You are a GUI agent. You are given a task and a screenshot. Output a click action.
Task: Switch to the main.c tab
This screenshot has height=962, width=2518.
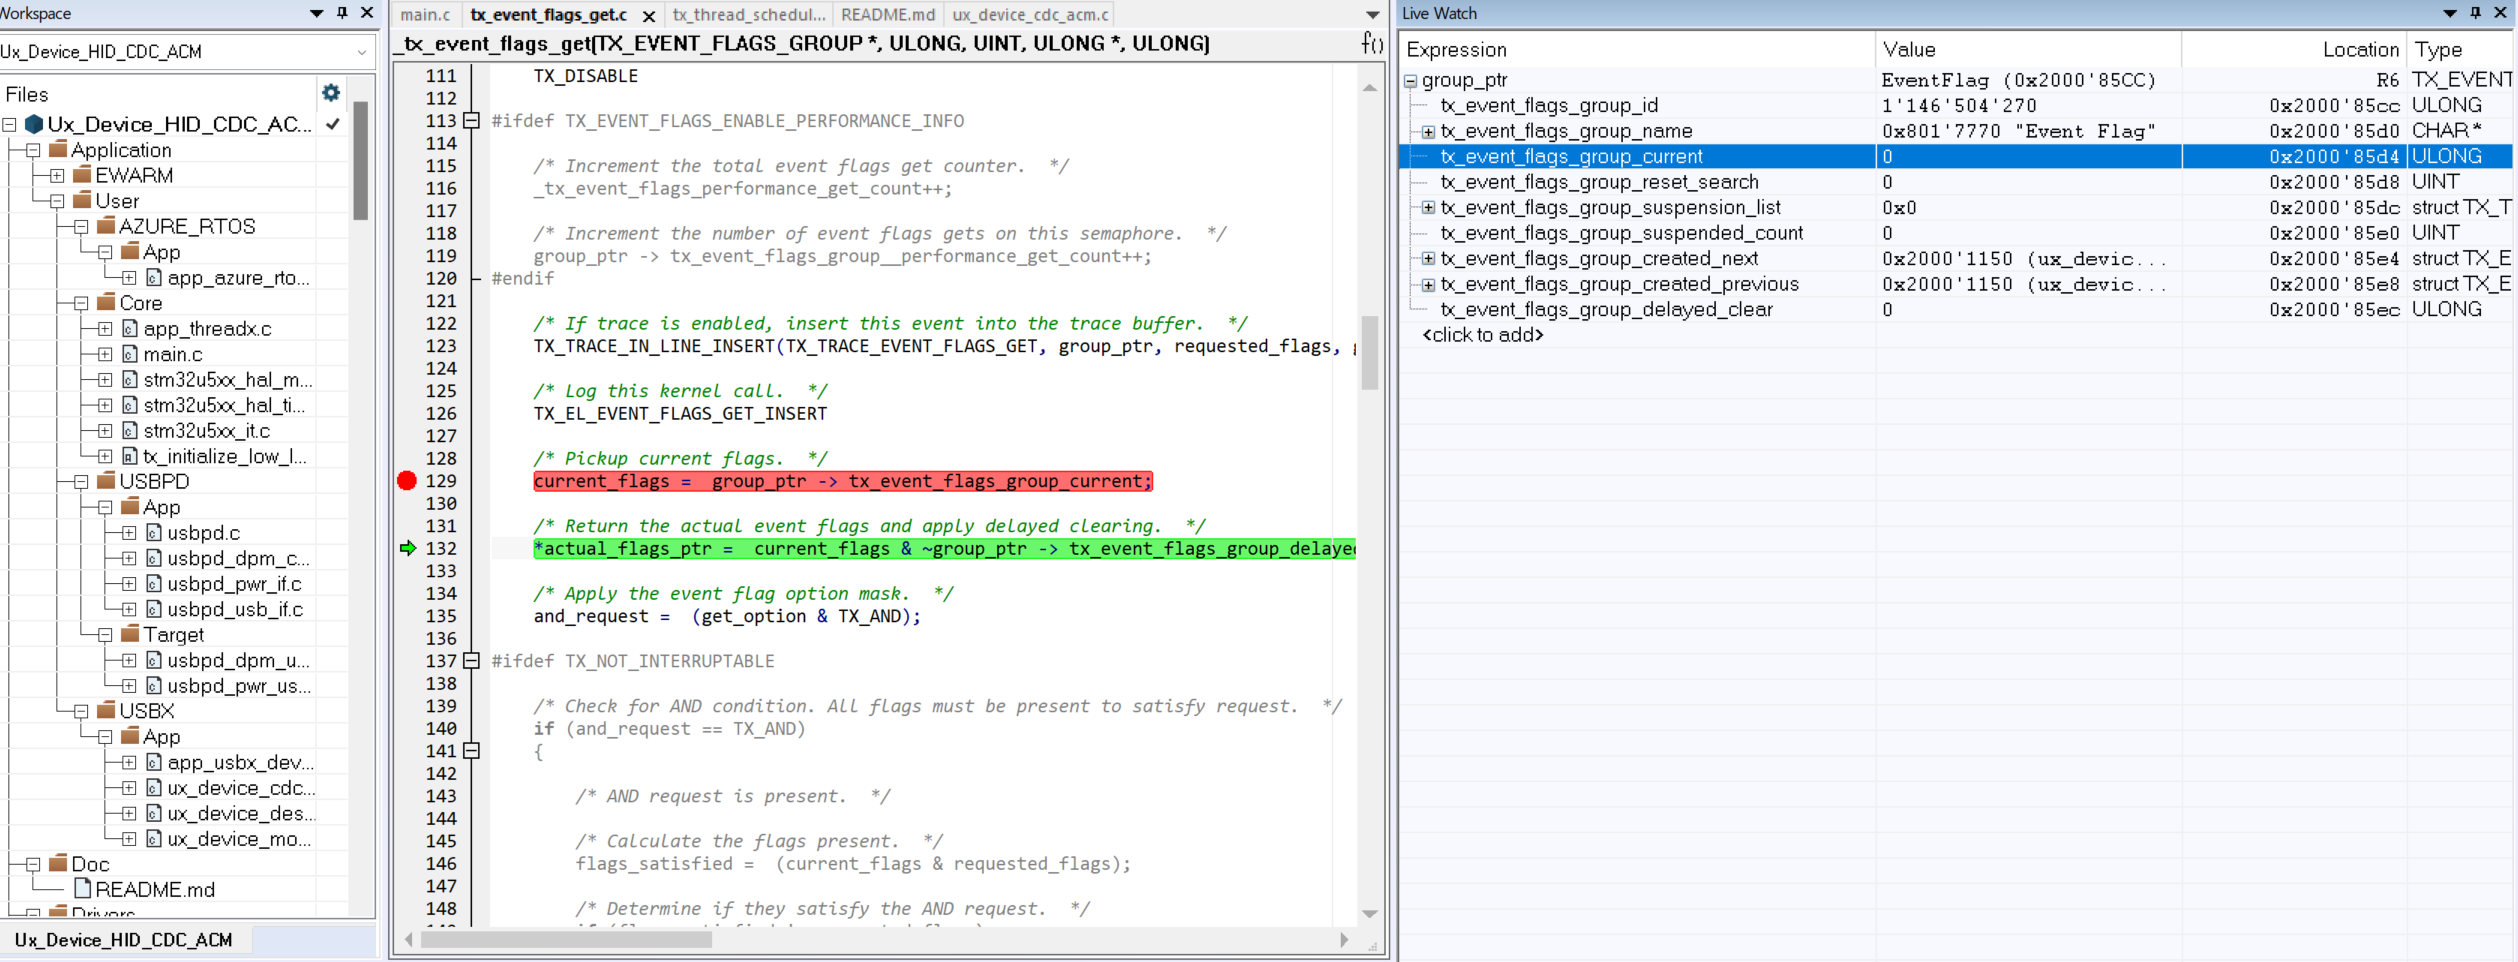pyautogui.click(x=424, y=14)
